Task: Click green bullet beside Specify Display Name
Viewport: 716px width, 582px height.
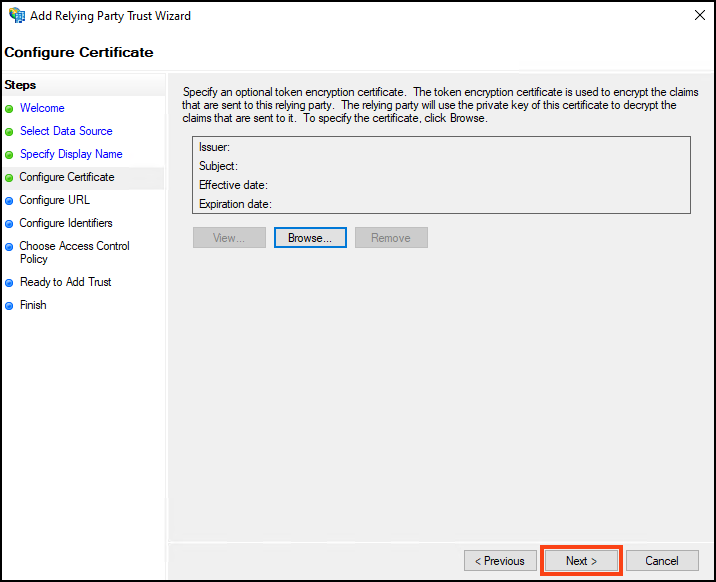Action: click(9, 155)
